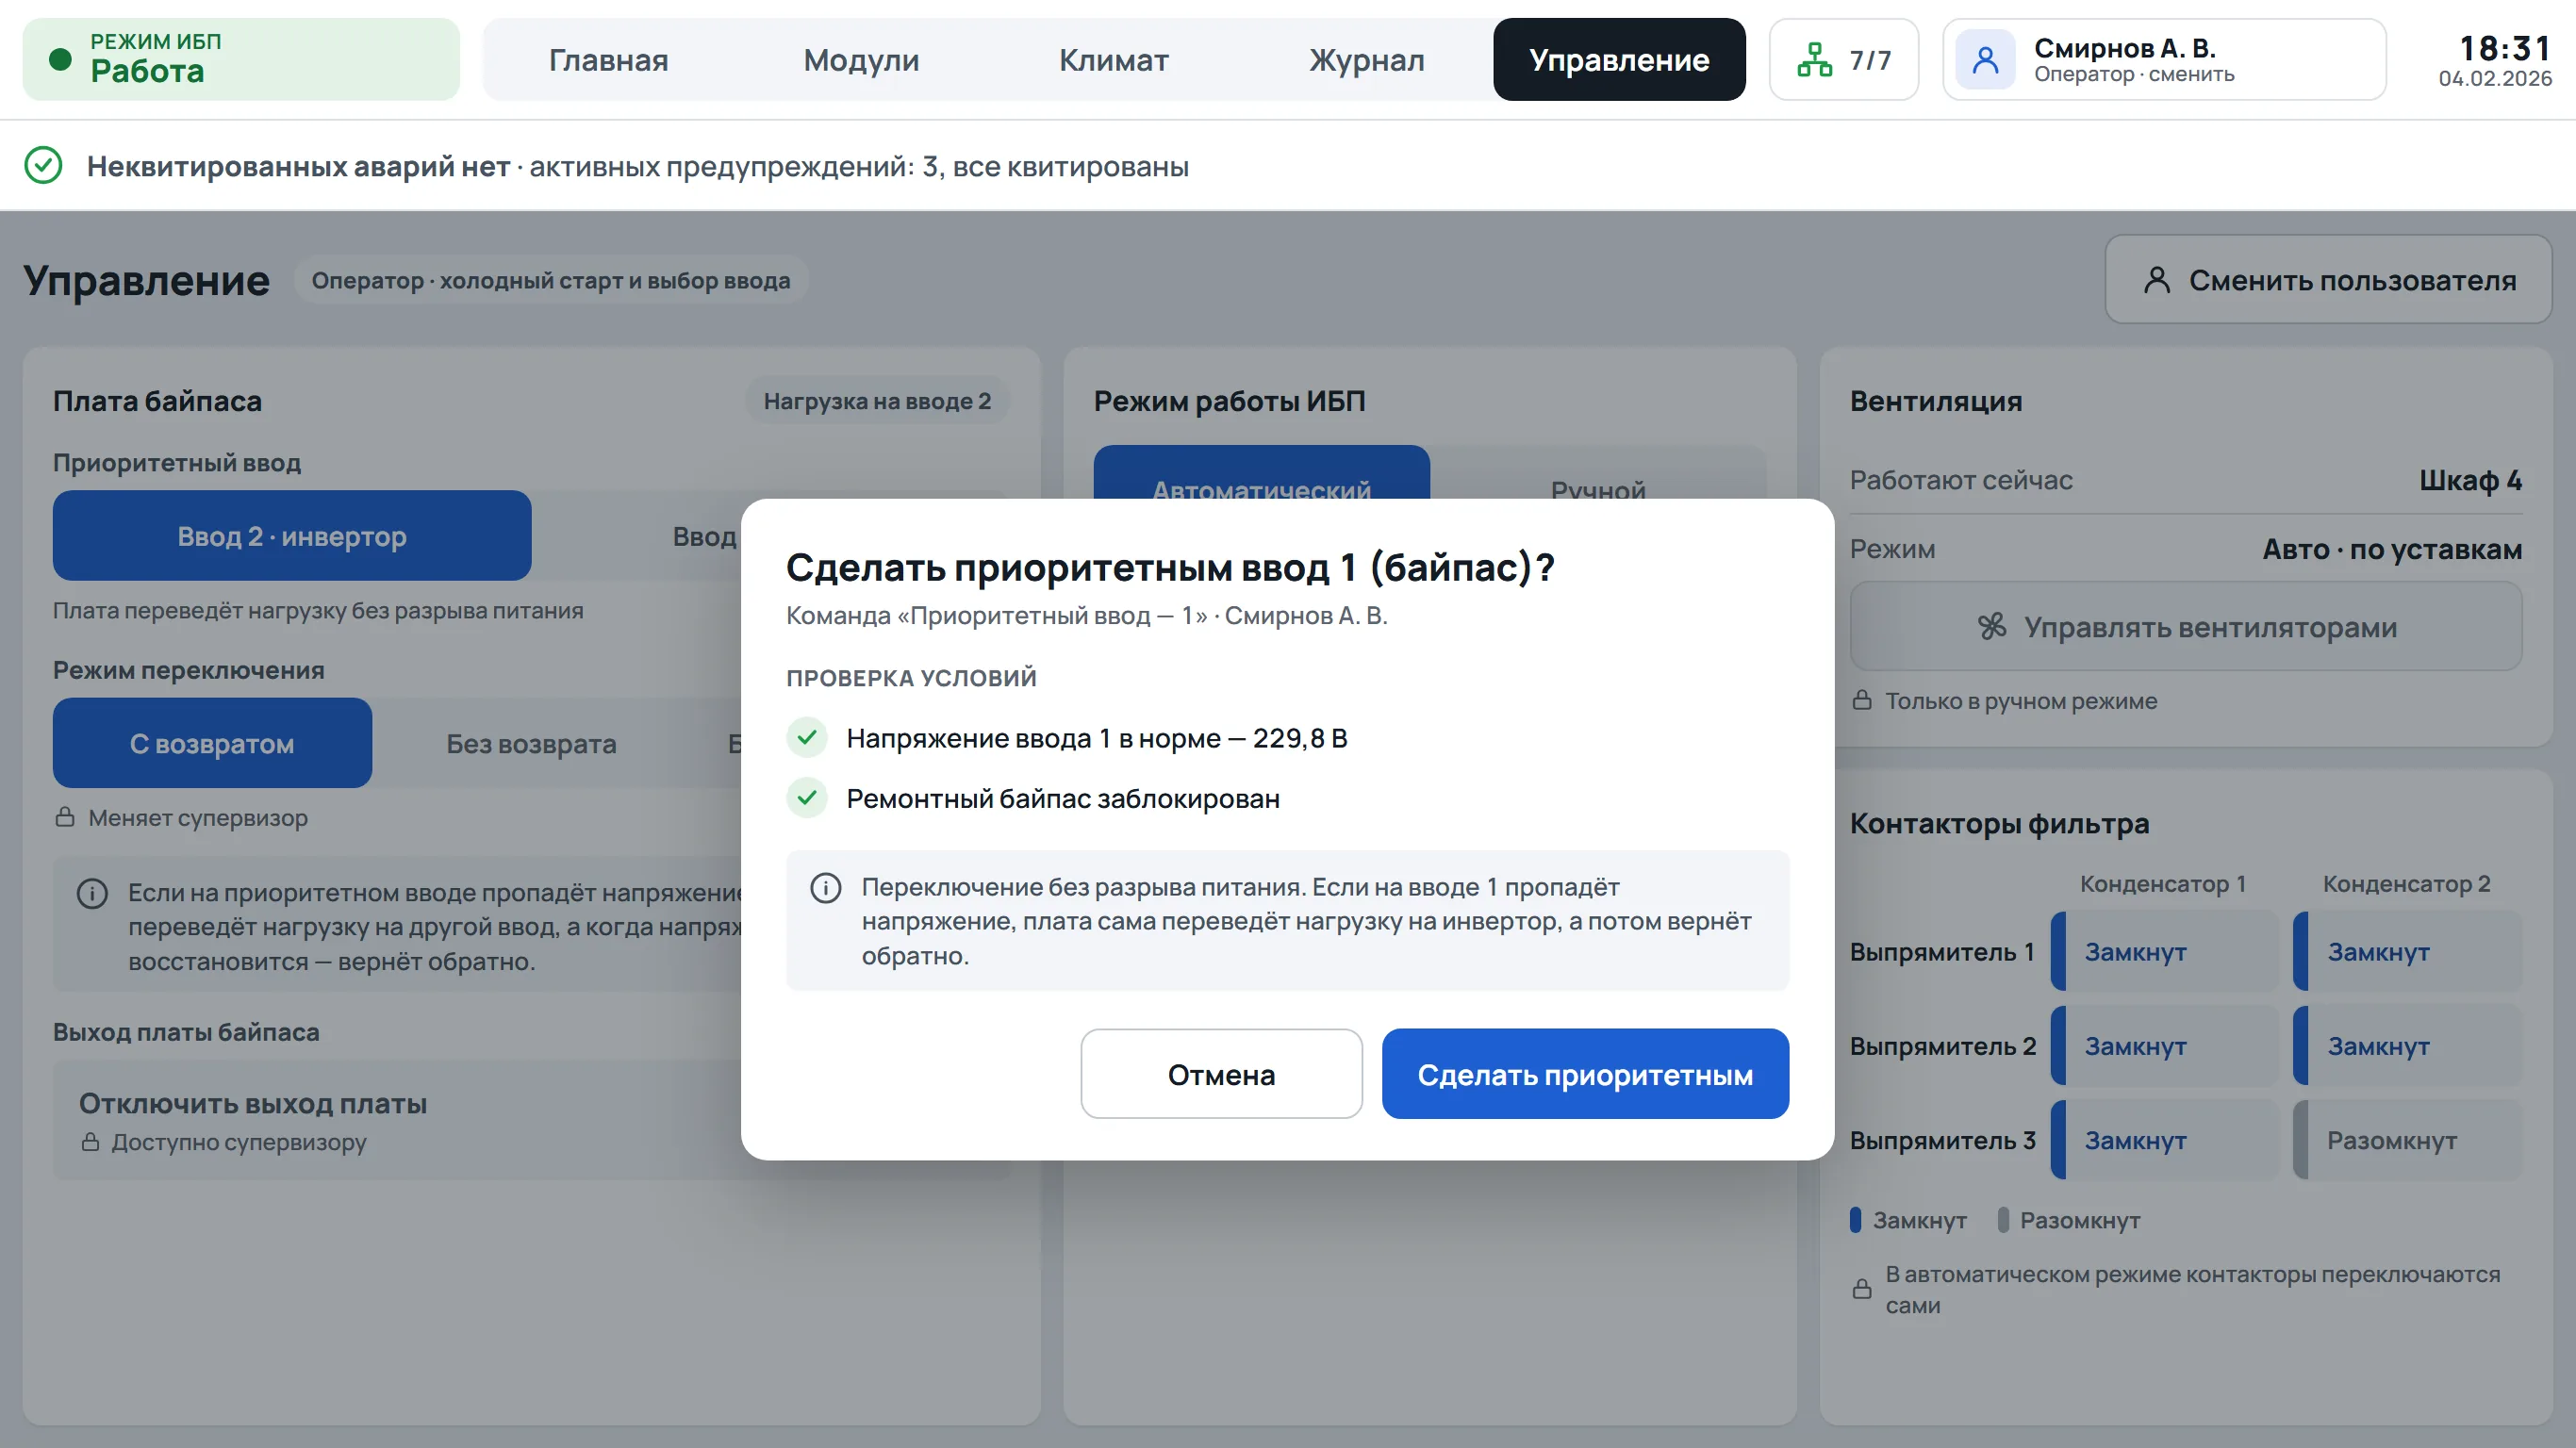Click the green checkmark icon in alarm banner

pyautogui.click(x=43, y=165)
